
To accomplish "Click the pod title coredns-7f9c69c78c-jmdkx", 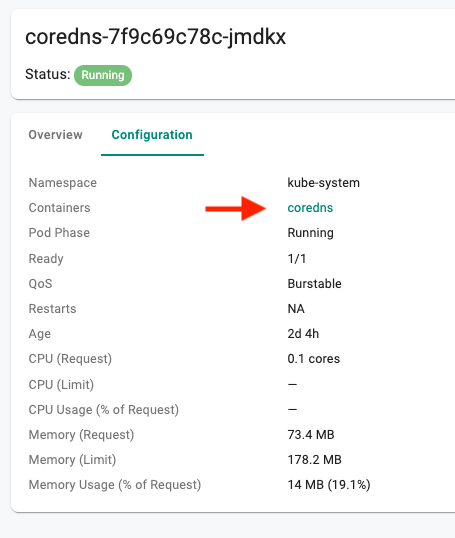I will (155, 37).
